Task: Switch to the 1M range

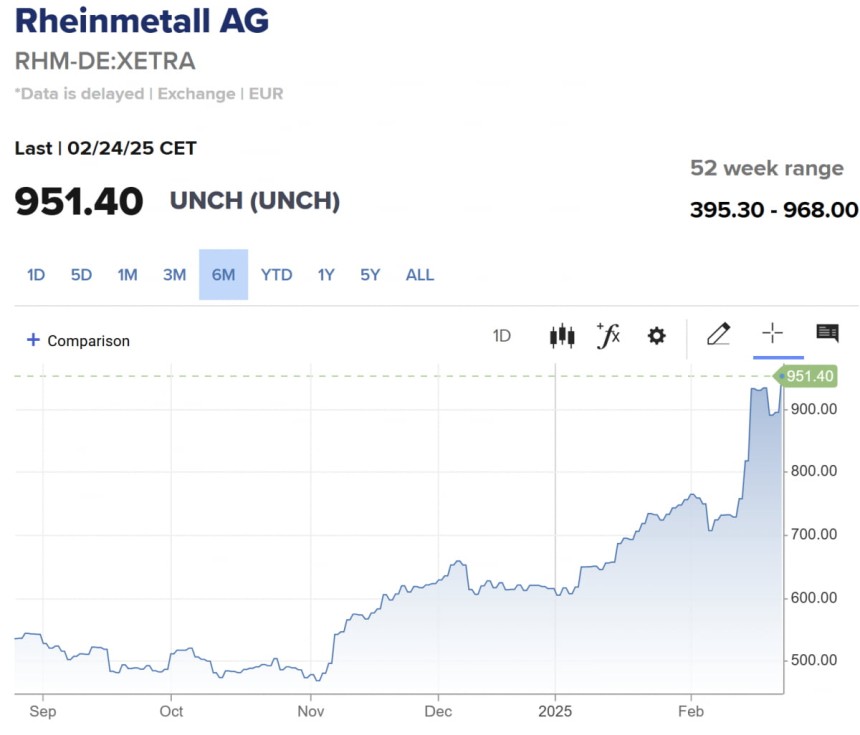Action: point(127,275)
